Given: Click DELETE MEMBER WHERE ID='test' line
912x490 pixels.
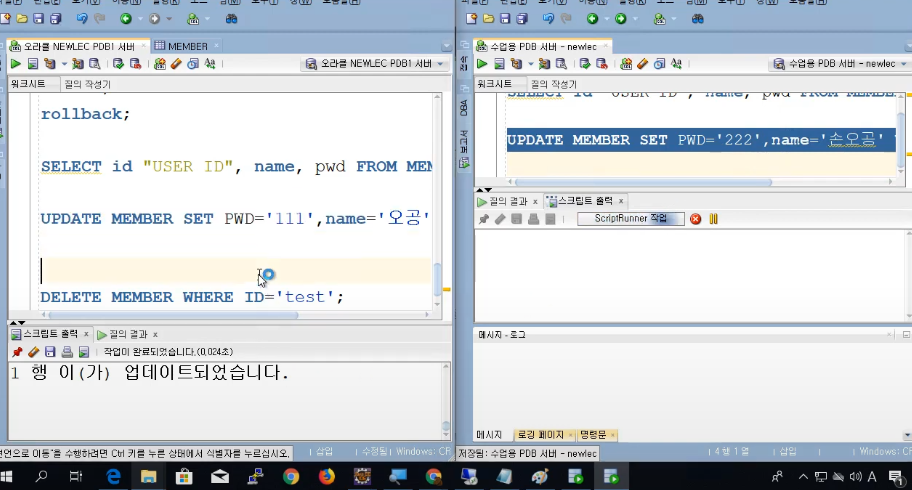Looking at the screenshot, I should tap(192, 297).
